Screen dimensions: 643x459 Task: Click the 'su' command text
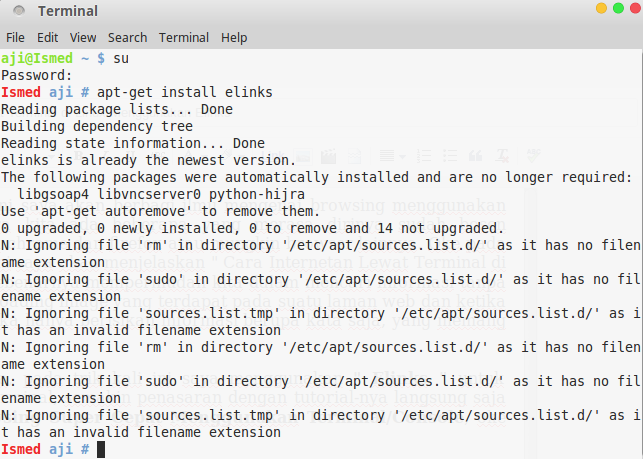pos(121,59)
